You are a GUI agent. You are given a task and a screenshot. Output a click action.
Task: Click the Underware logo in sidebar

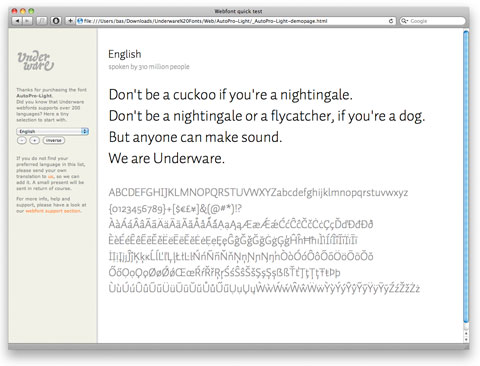(35, 61)
